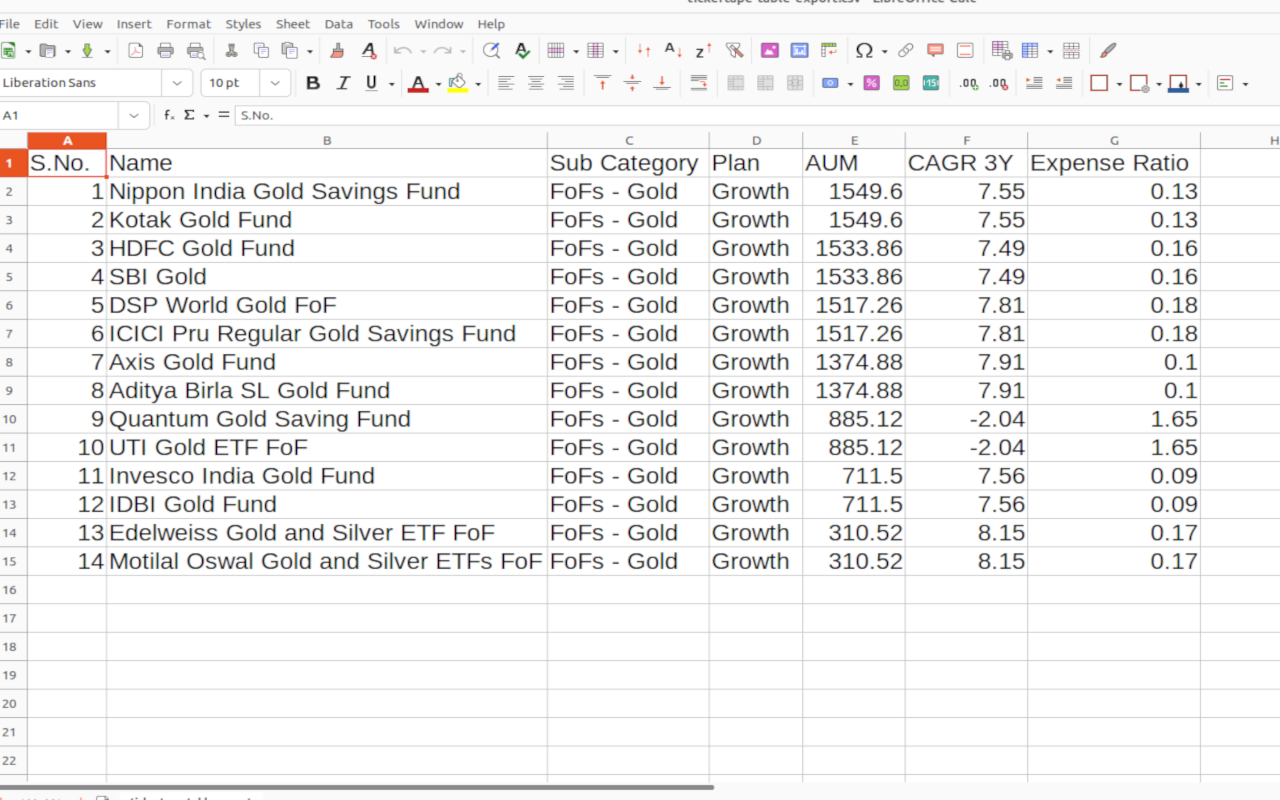Screen dimensions: 1280x800
Task: Format the cell as percent
Action: (871, 84)
